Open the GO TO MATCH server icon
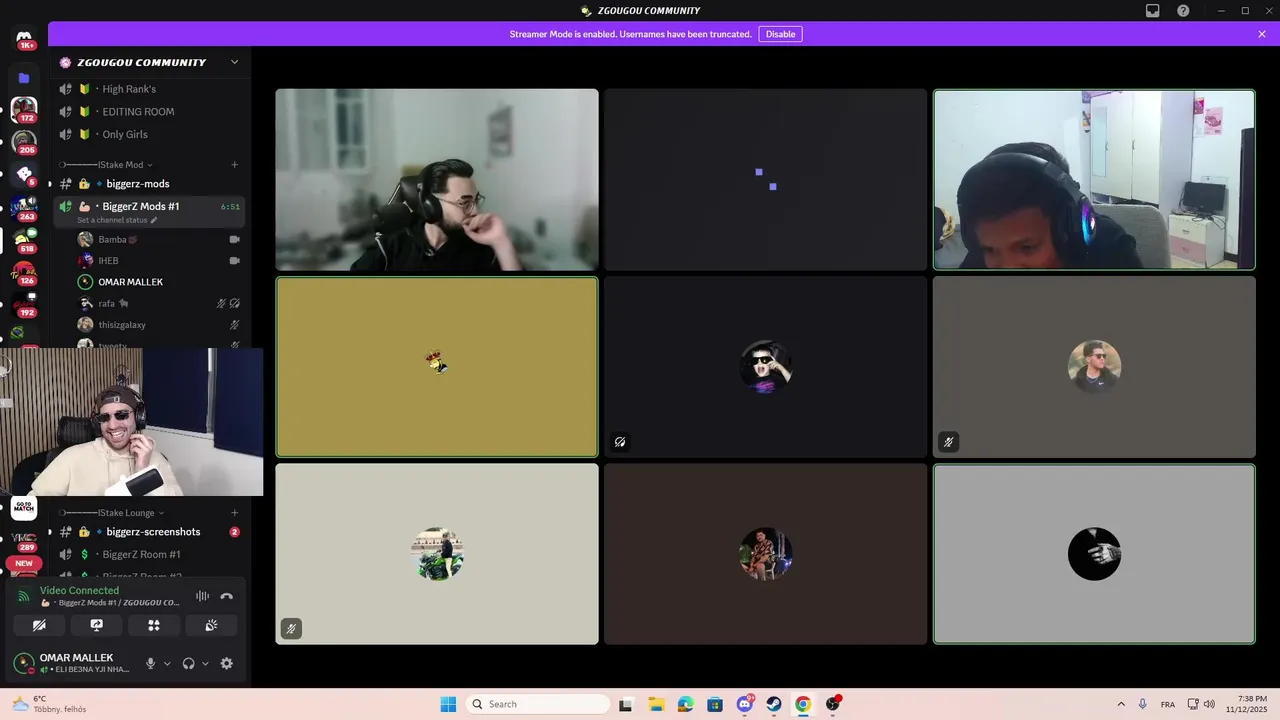Viewport: 1280px width, 720px height. pos(24,508)
